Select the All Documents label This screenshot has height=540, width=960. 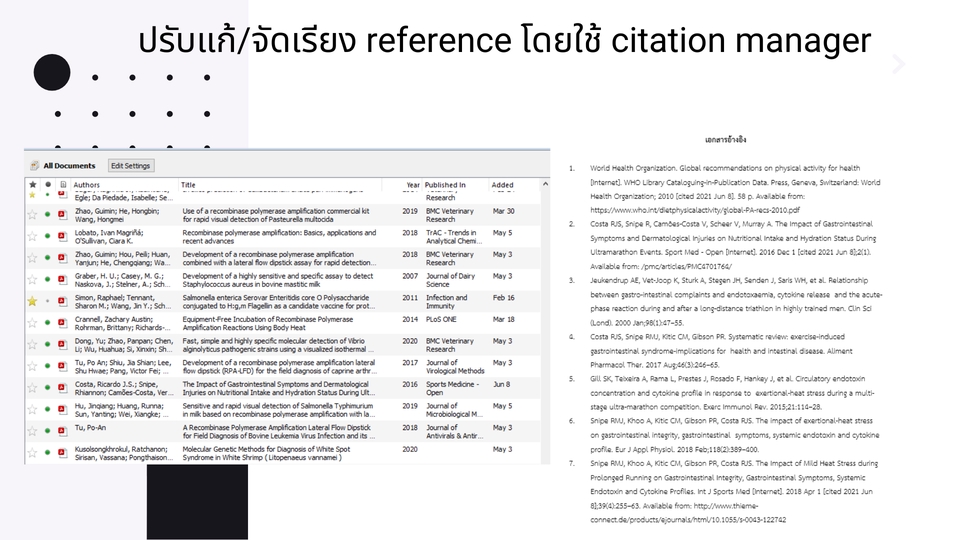click(69, 165)
